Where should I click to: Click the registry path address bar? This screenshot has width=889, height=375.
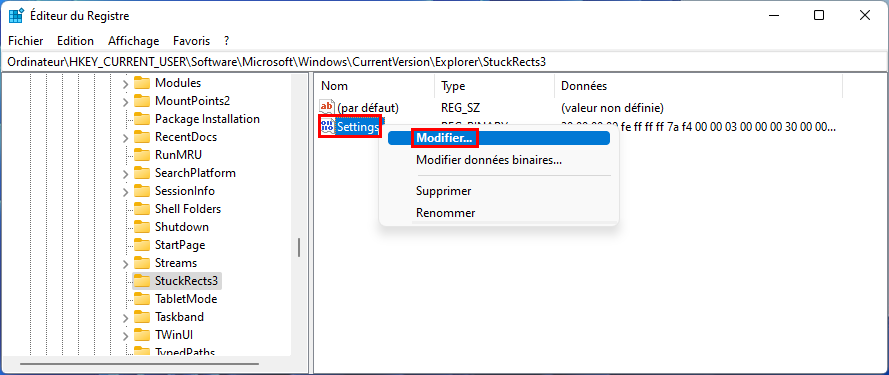click(444, 62)
